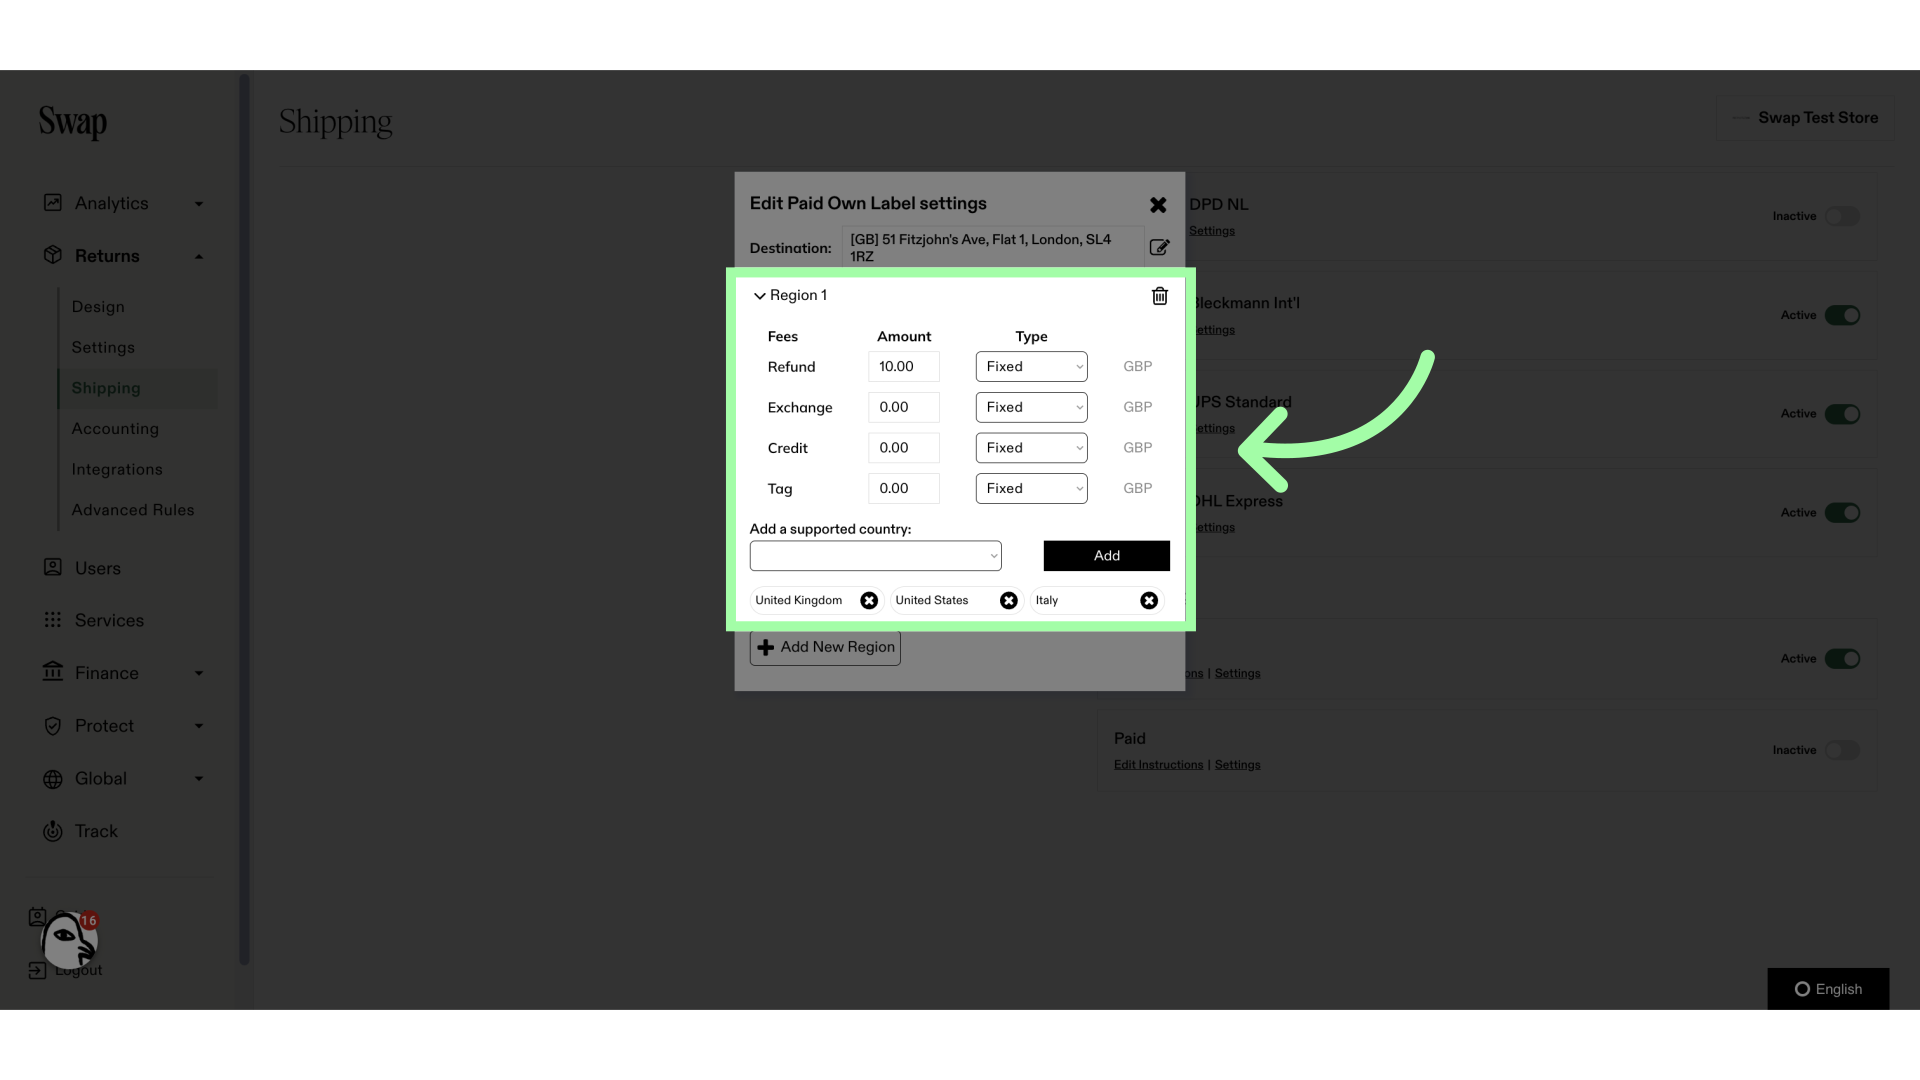Click the Services grid icon in the sidebar
1920x1080 pixels.
click(x=53, y=620)
